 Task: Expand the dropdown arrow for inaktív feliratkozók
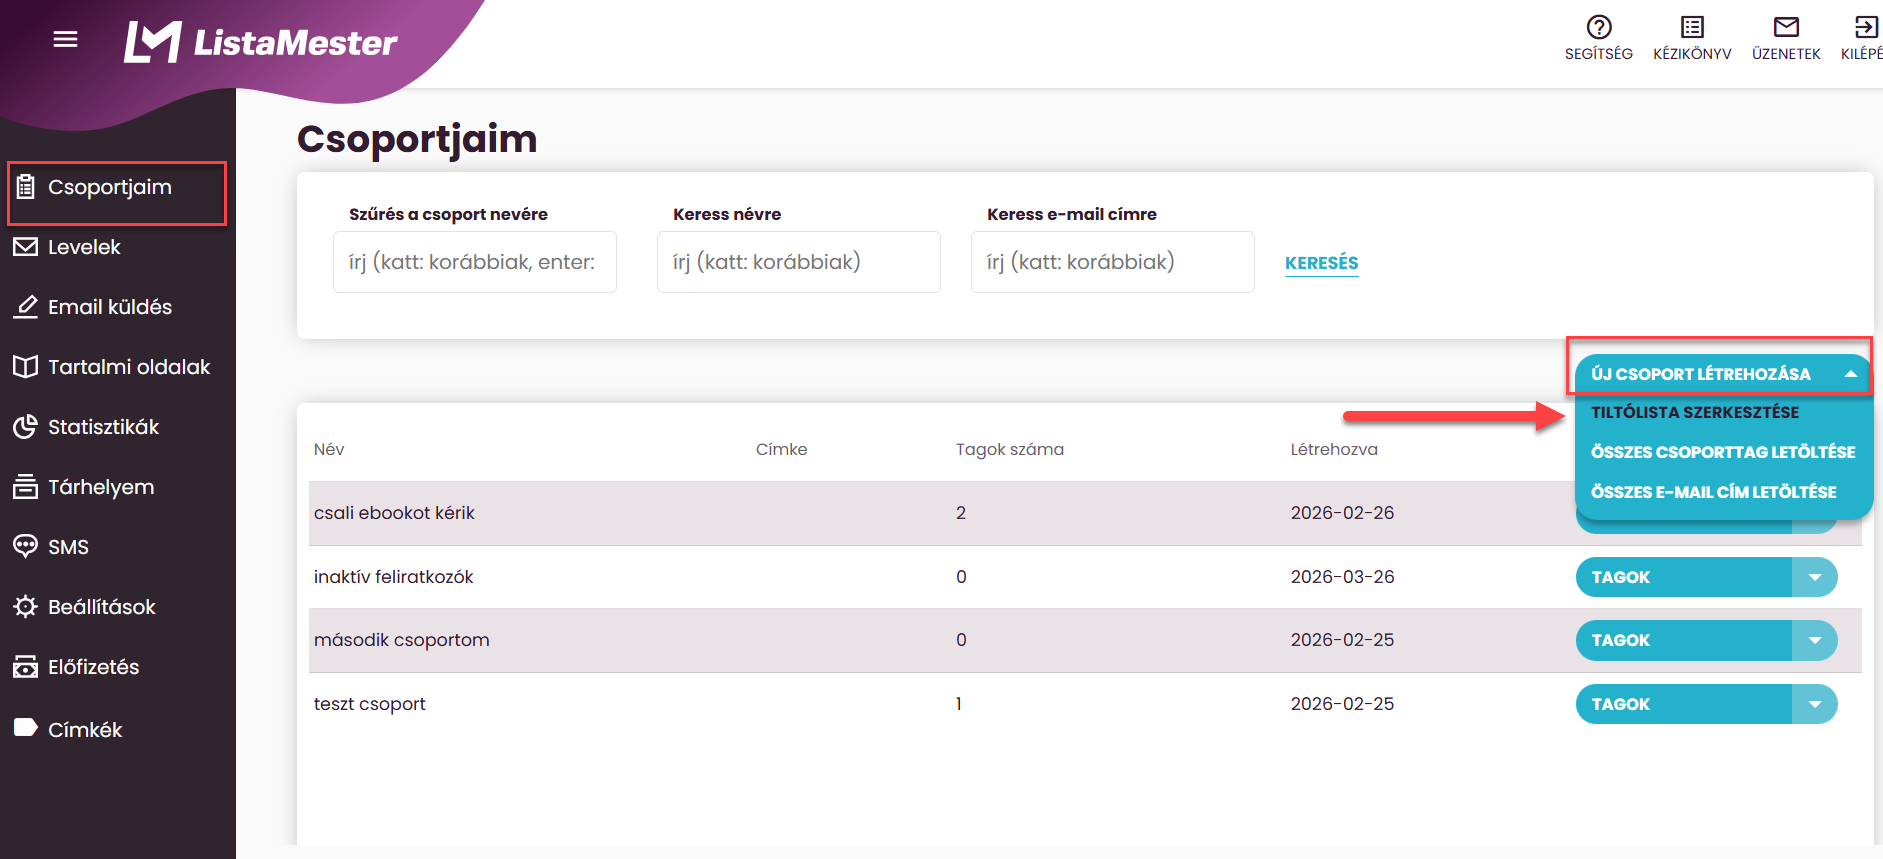pyautogui.click(x=1814, y=577)
